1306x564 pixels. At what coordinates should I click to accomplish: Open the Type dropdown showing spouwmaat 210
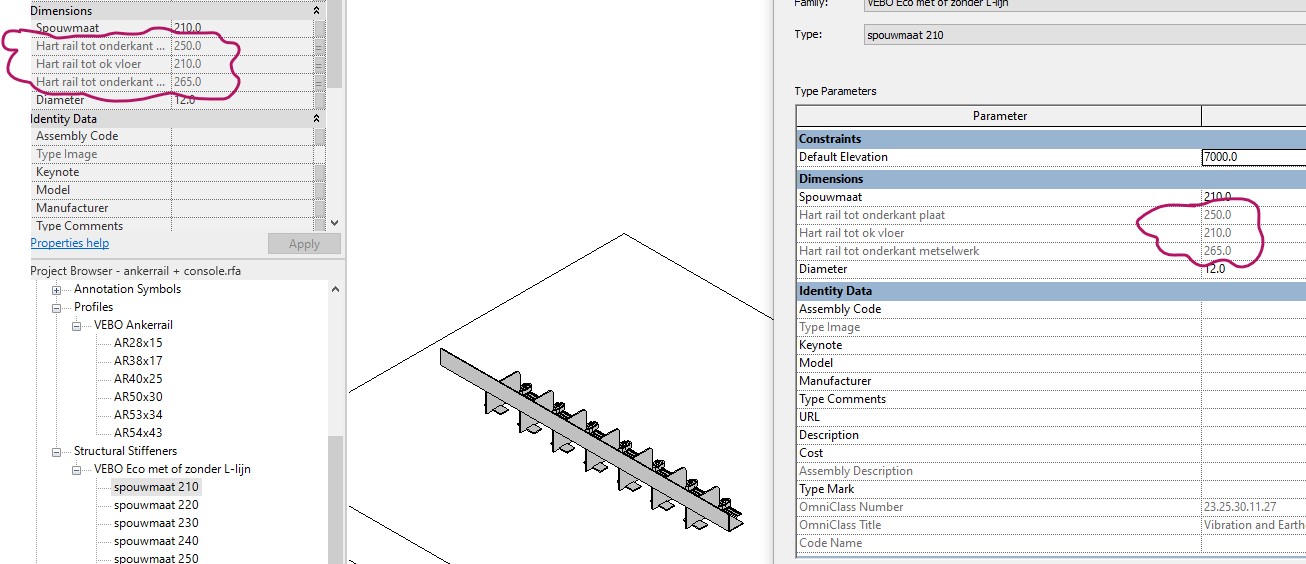pyautogui.click(x=1084, y=35)
